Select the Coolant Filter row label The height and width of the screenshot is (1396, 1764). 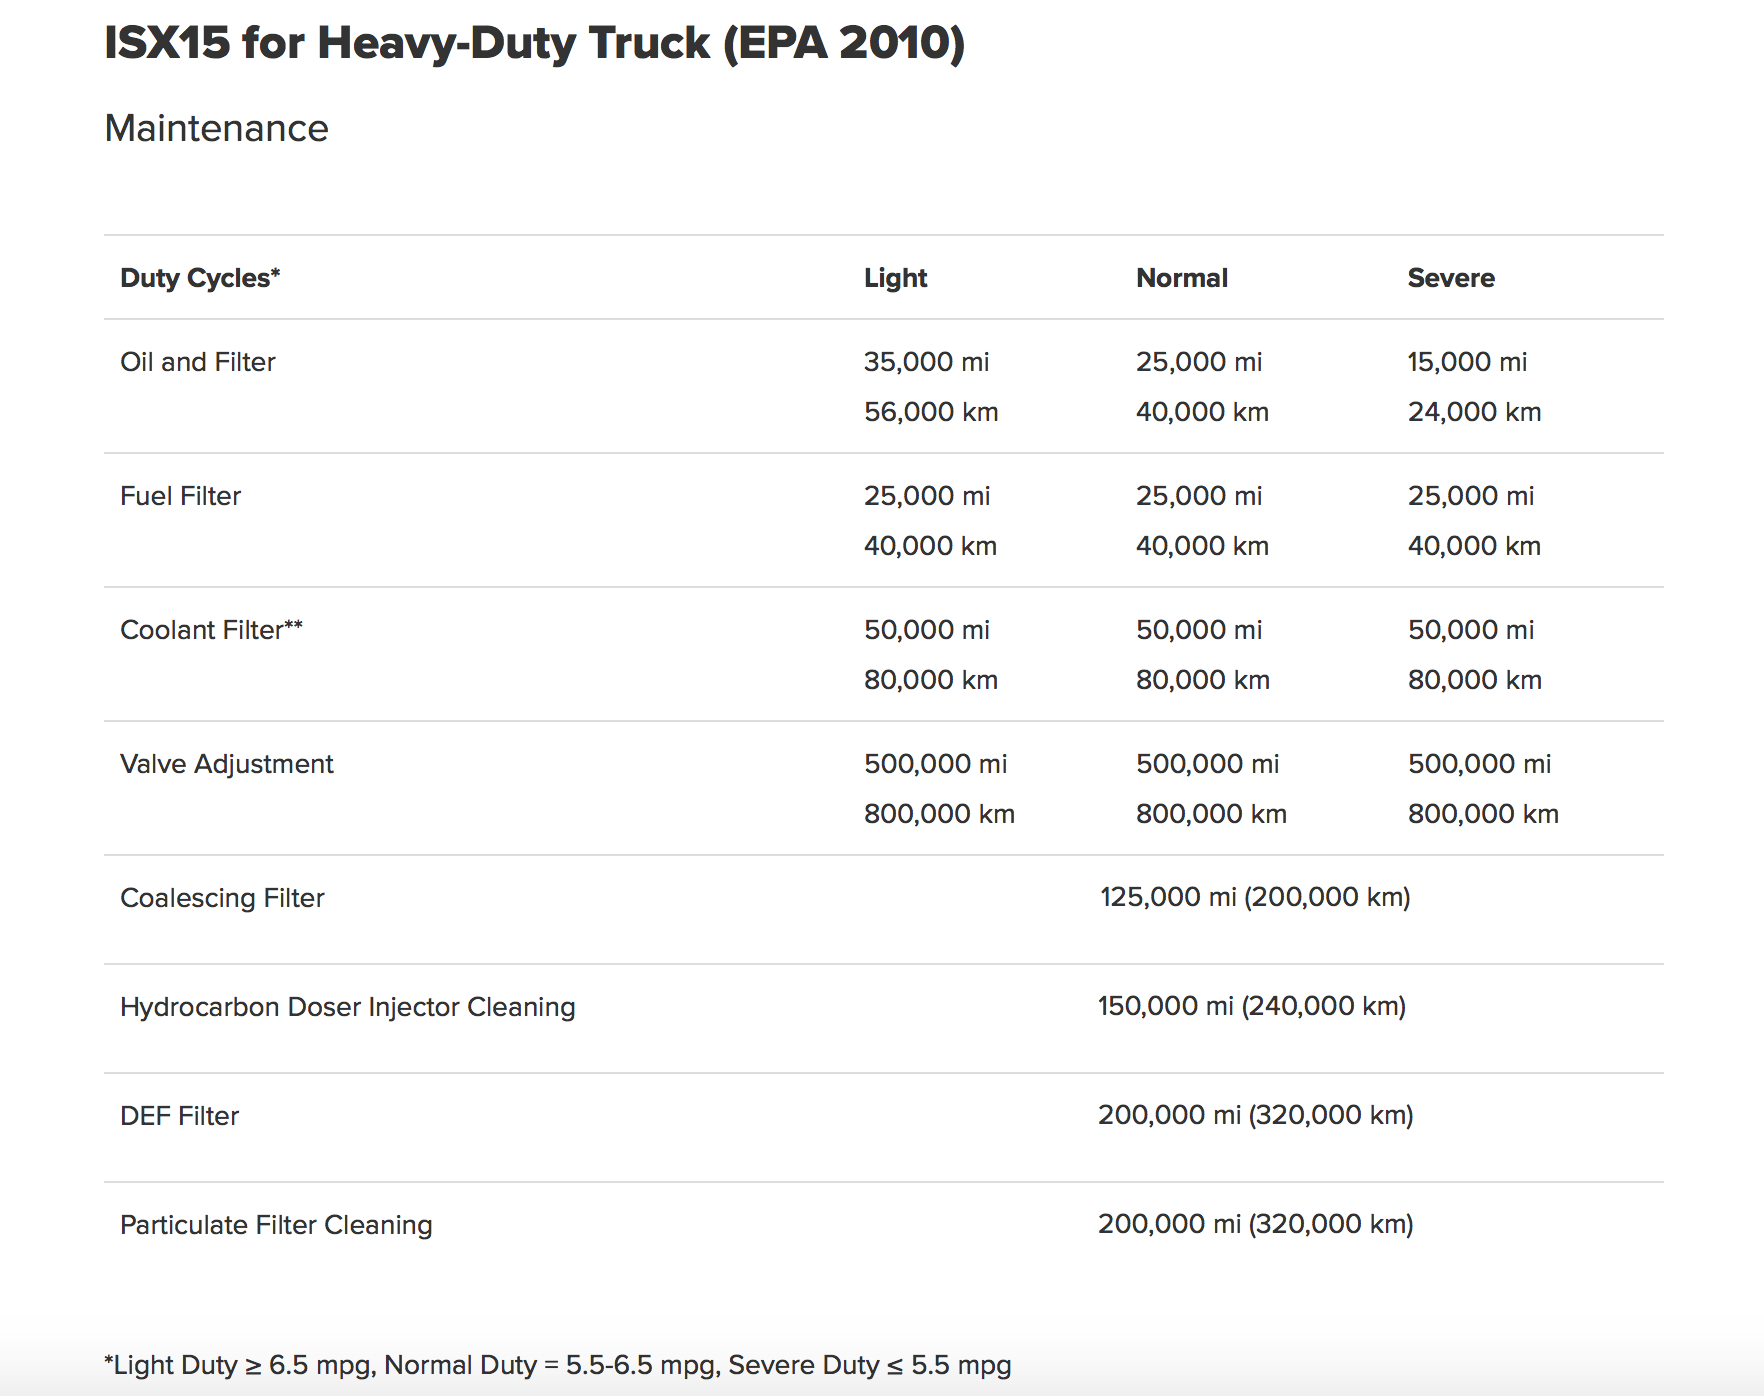[x=211, y=630]
